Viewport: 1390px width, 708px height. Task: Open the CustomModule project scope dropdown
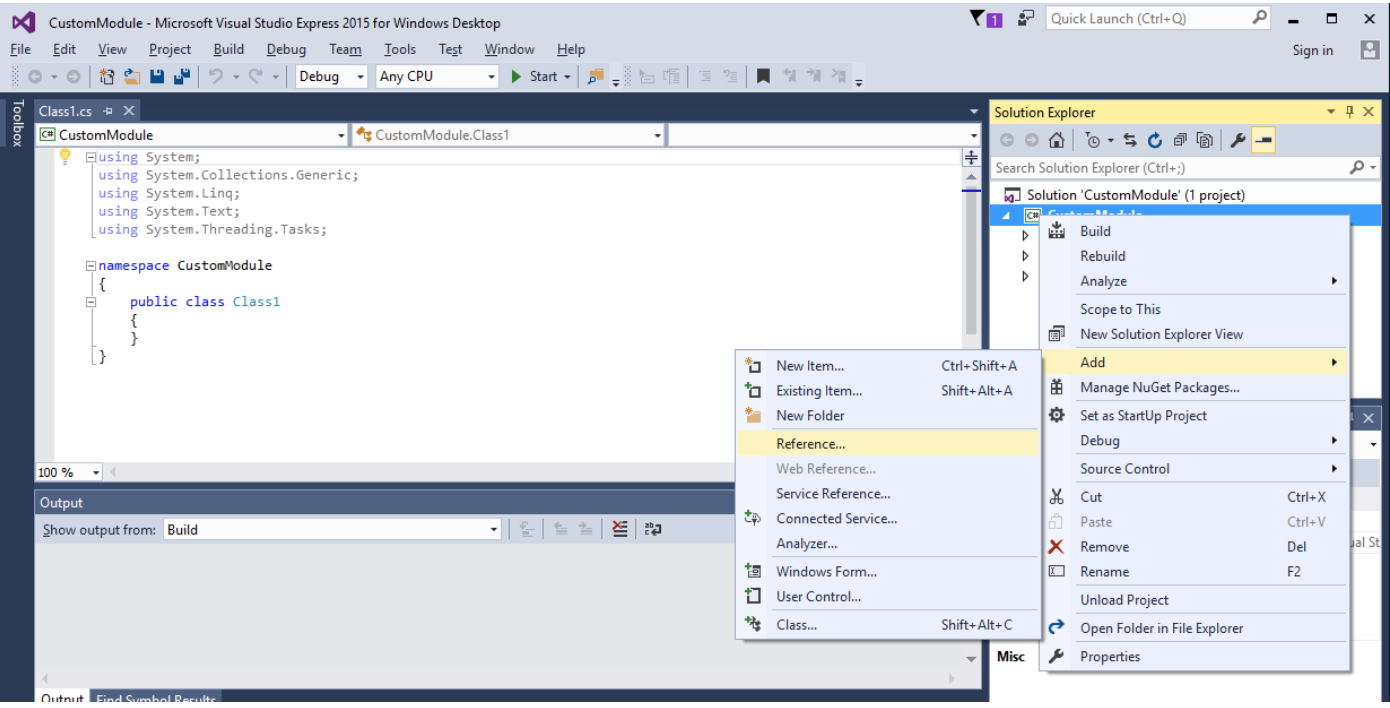tap(192, 135)
